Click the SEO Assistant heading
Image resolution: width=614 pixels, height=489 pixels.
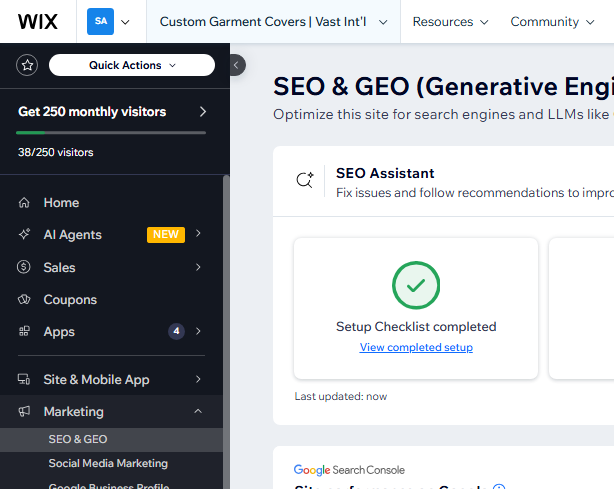385,173
